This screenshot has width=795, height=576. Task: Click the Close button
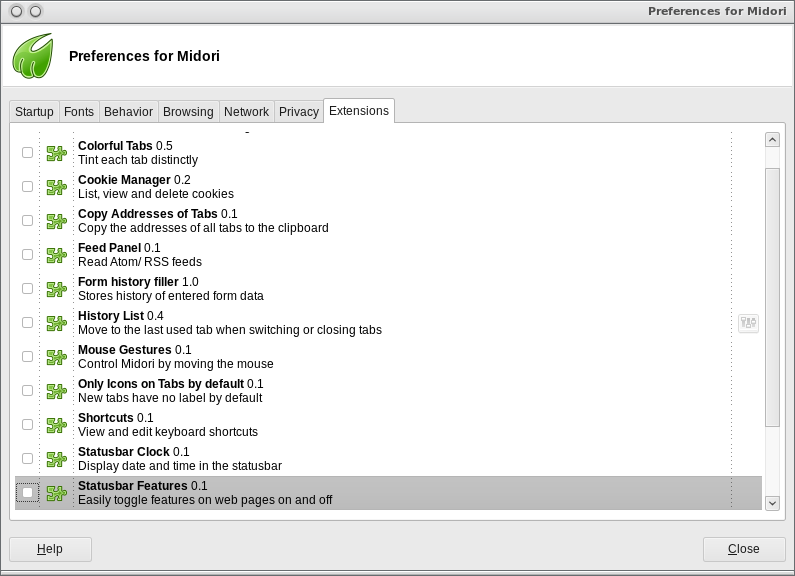point(743,549)
